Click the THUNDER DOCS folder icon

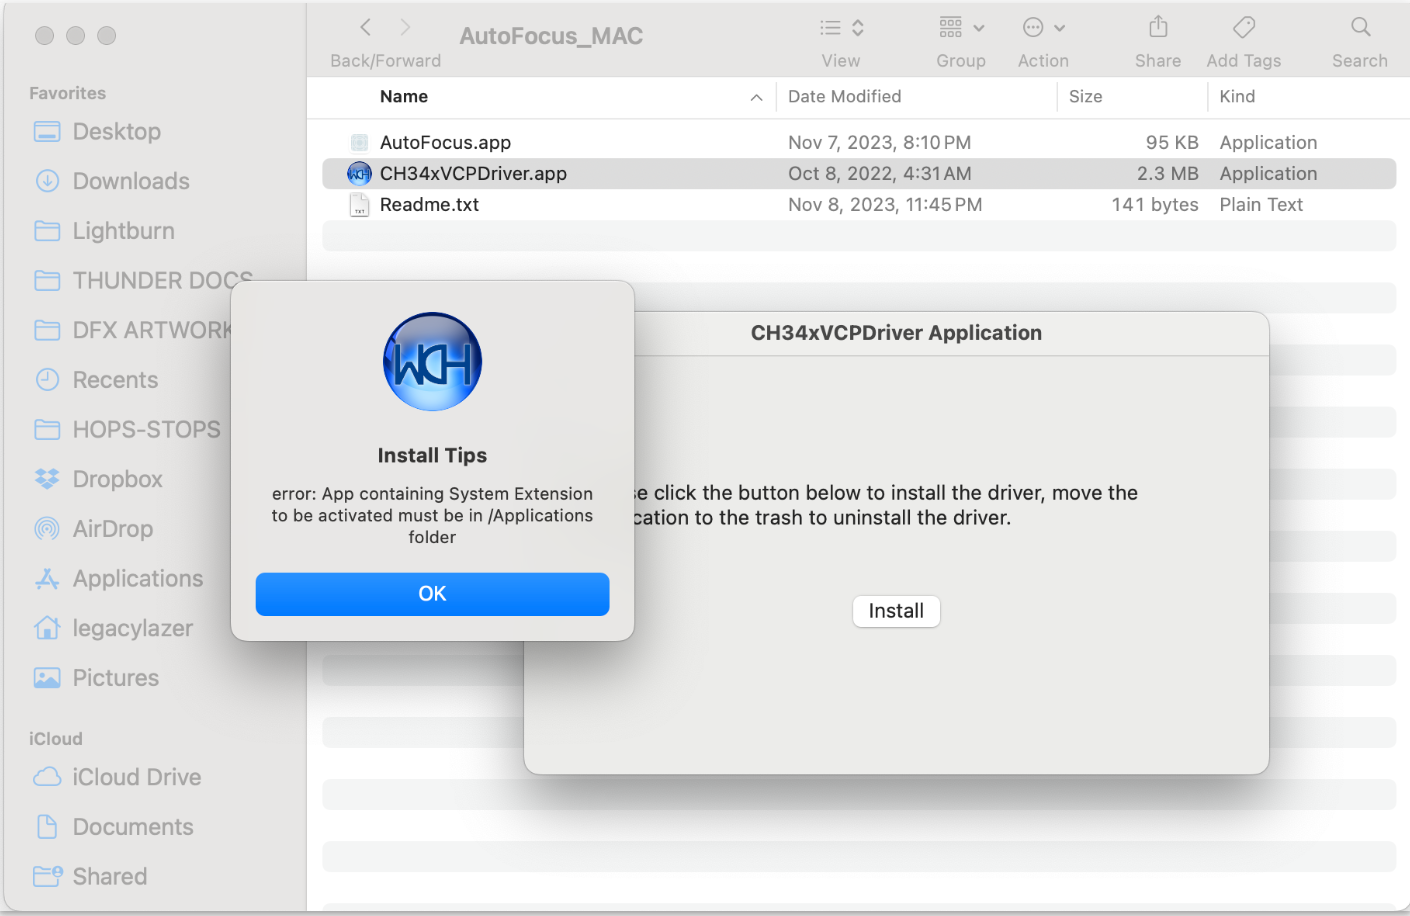tap(47, 280)
